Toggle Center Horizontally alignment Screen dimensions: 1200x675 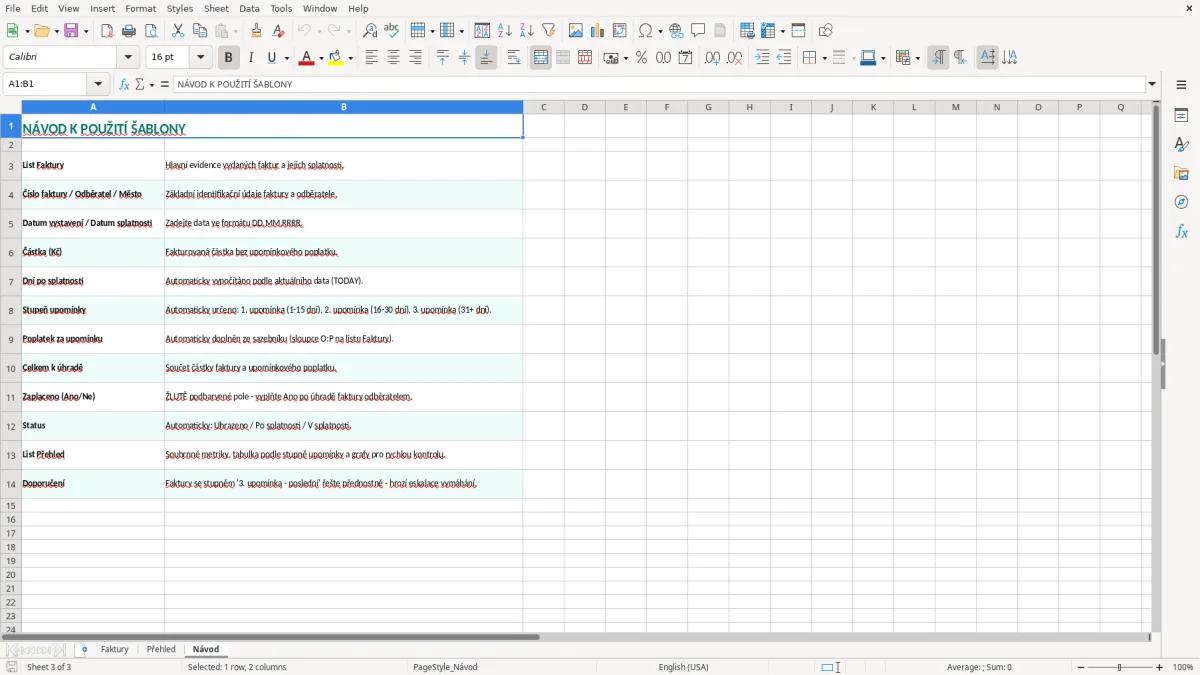click(393, 58)
